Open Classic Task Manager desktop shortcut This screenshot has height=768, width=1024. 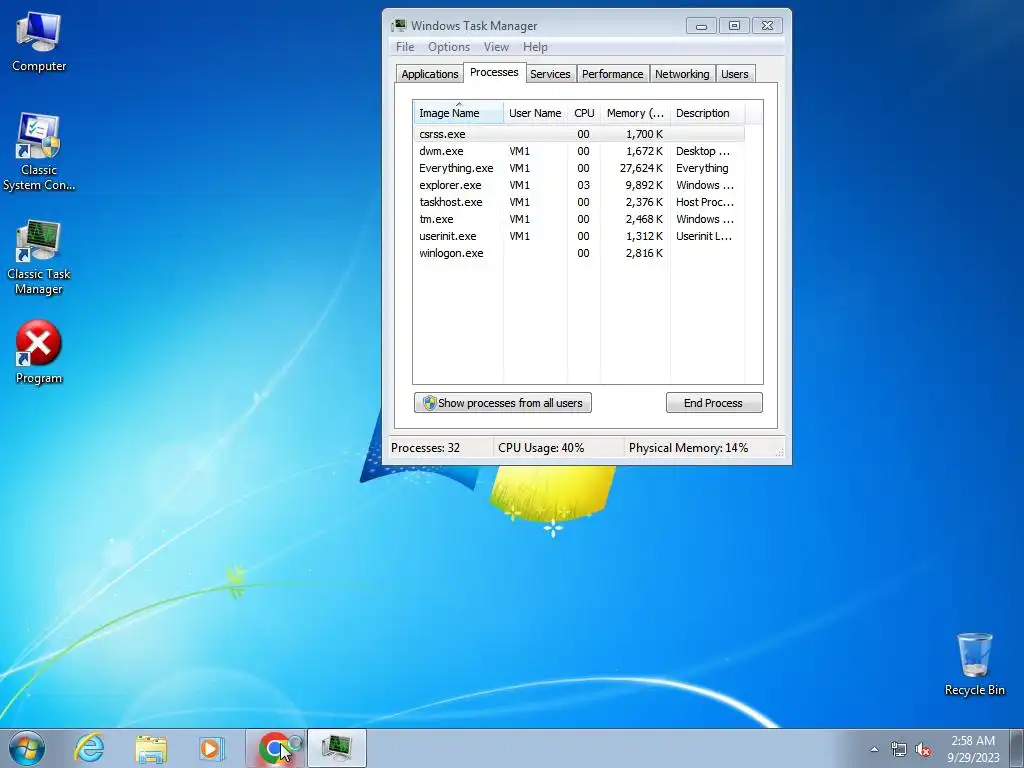click(39, 258)
